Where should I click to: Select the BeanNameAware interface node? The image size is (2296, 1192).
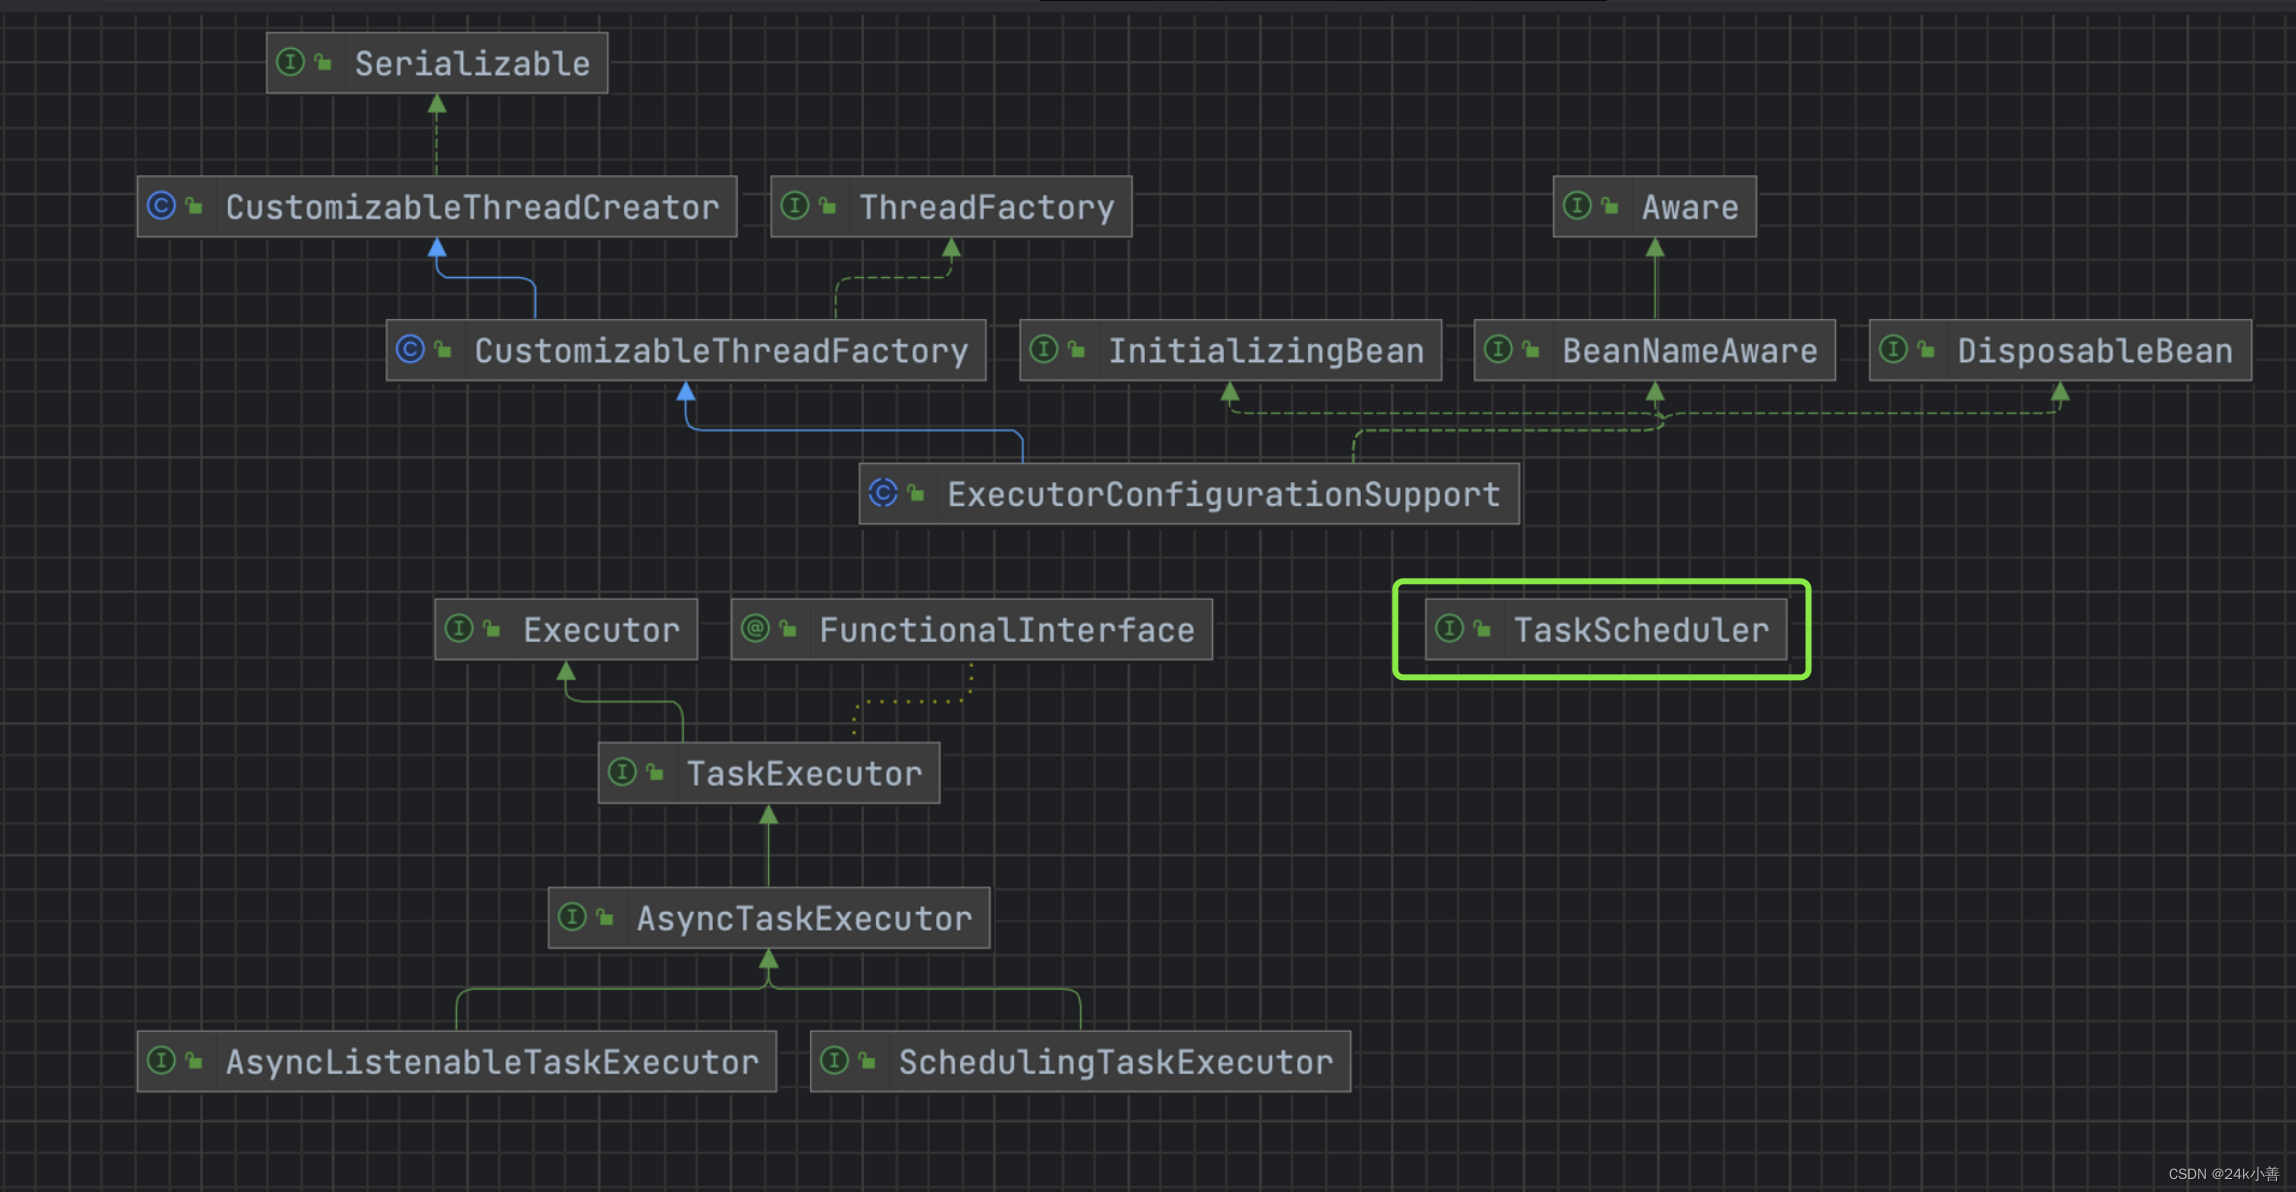click(x=1689, y=351)
